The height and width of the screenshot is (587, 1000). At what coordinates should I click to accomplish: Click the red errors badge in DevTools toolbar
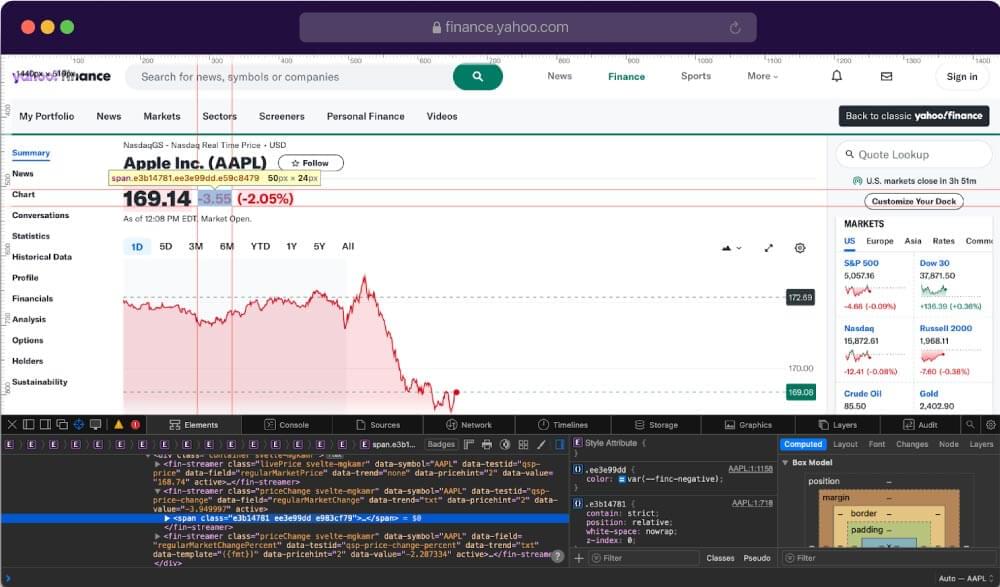pos(135,424)
